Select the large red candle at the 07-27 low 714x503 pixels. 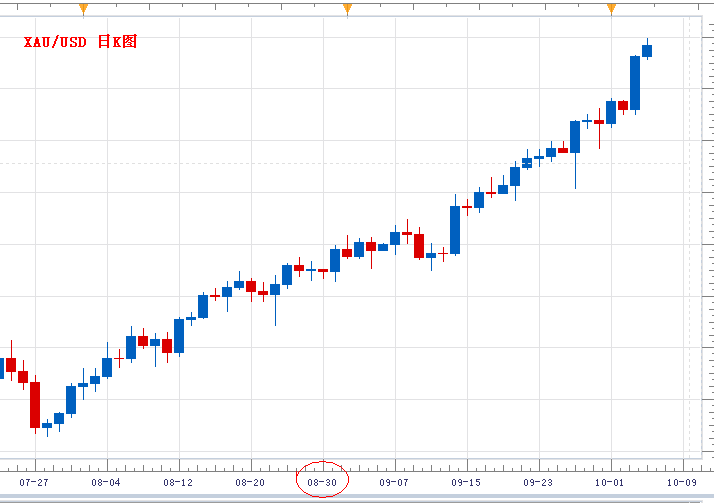(35, 405)
